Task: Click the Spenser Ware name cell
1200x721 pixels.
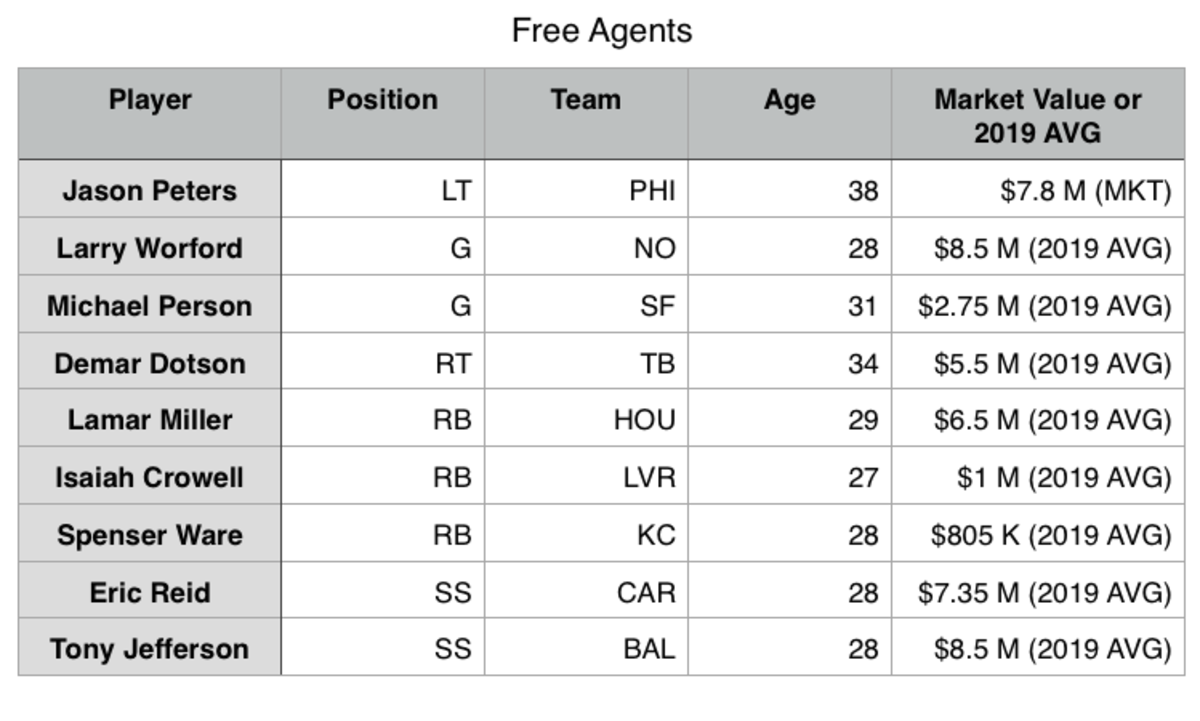Action: tap(150, 533)
